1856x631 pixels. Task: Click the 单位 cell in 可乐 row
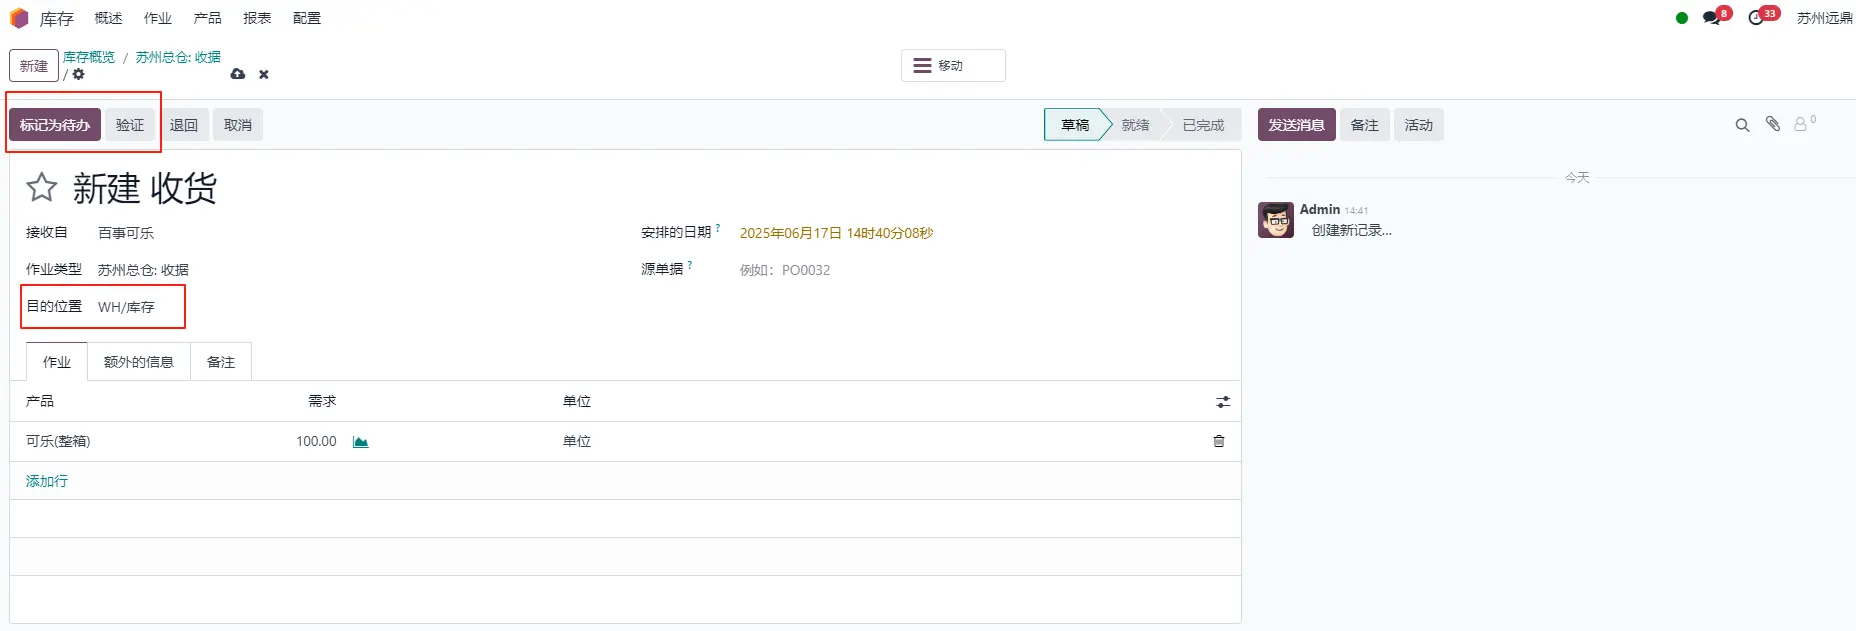(x=577, y=441)
